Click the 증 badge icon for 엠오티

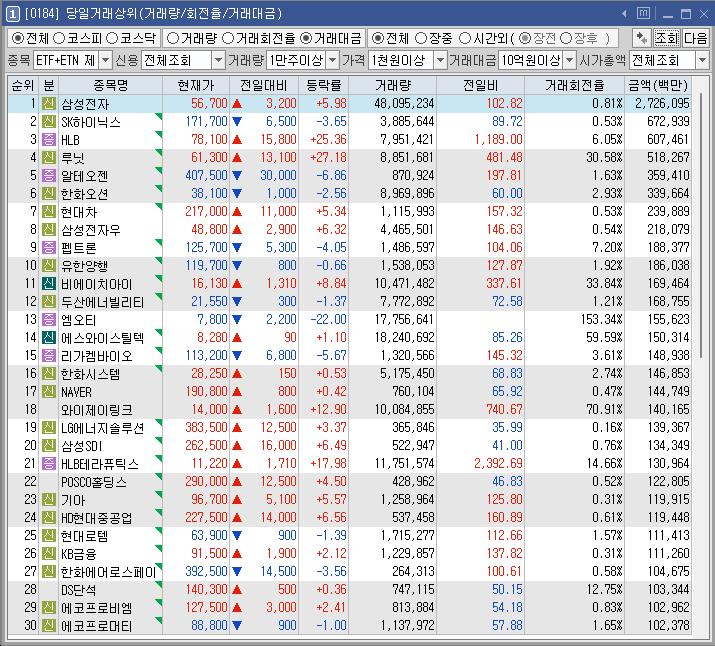[49, 320]
